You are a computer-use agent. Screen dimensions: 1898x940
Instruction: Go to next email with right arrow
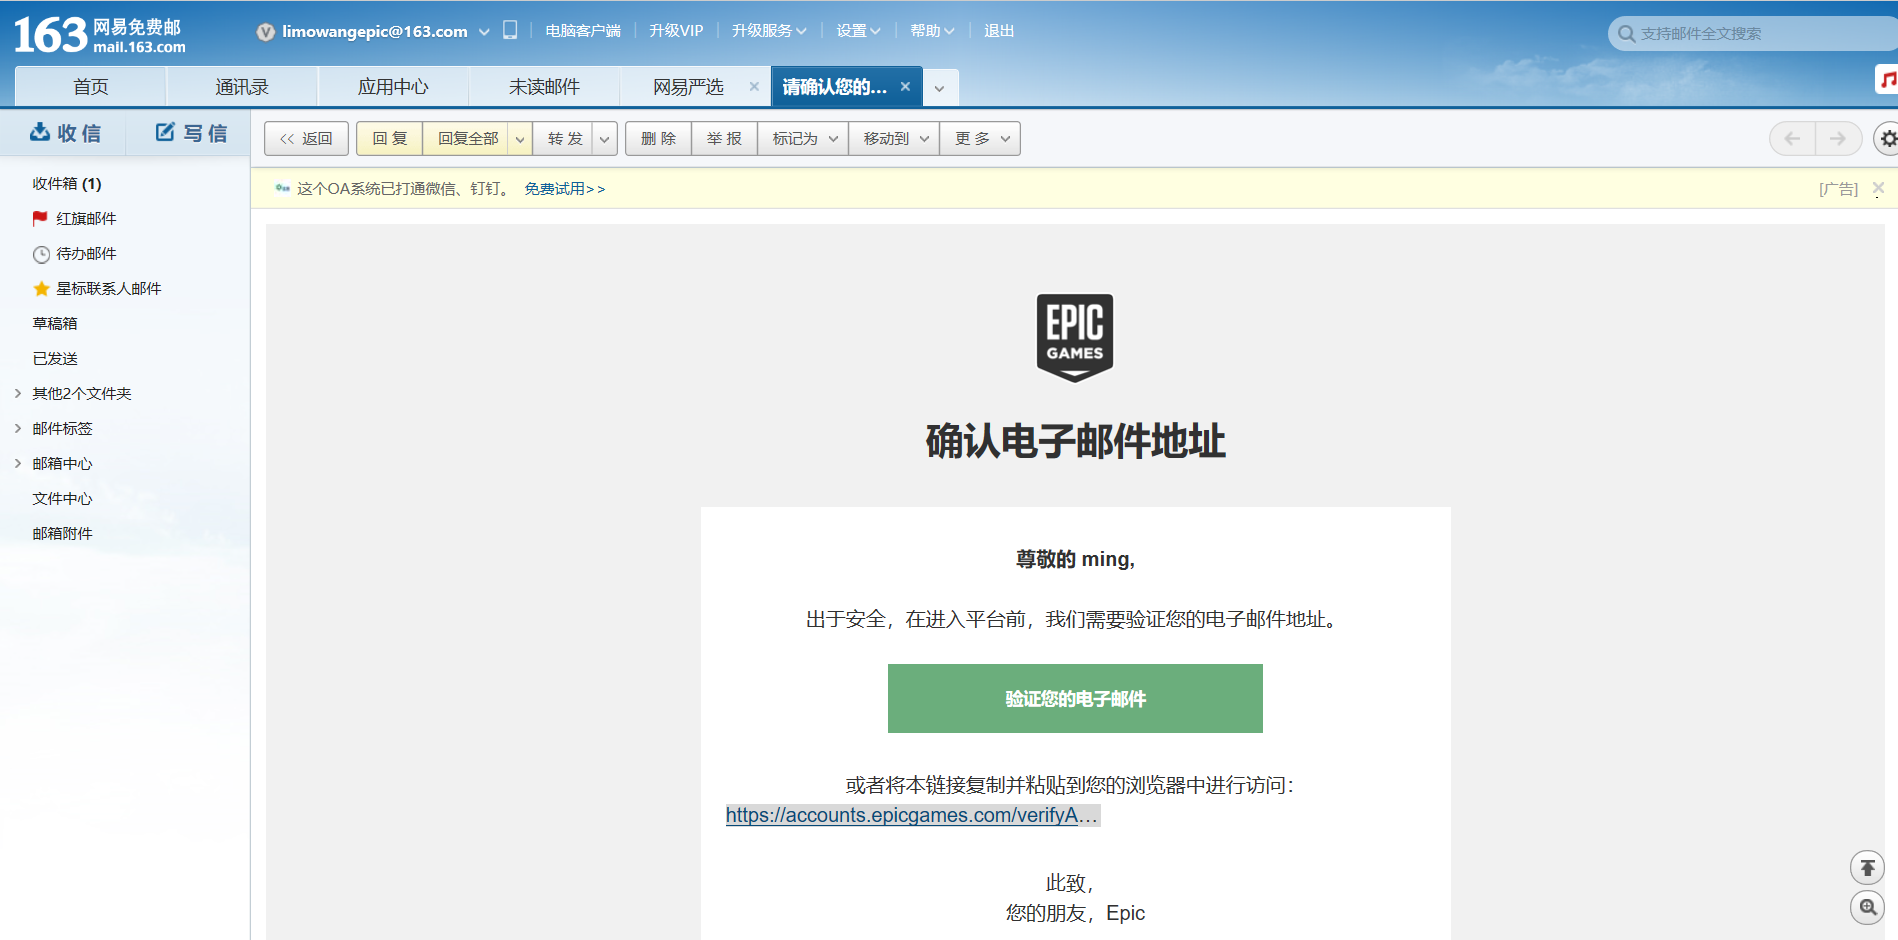1838,139
